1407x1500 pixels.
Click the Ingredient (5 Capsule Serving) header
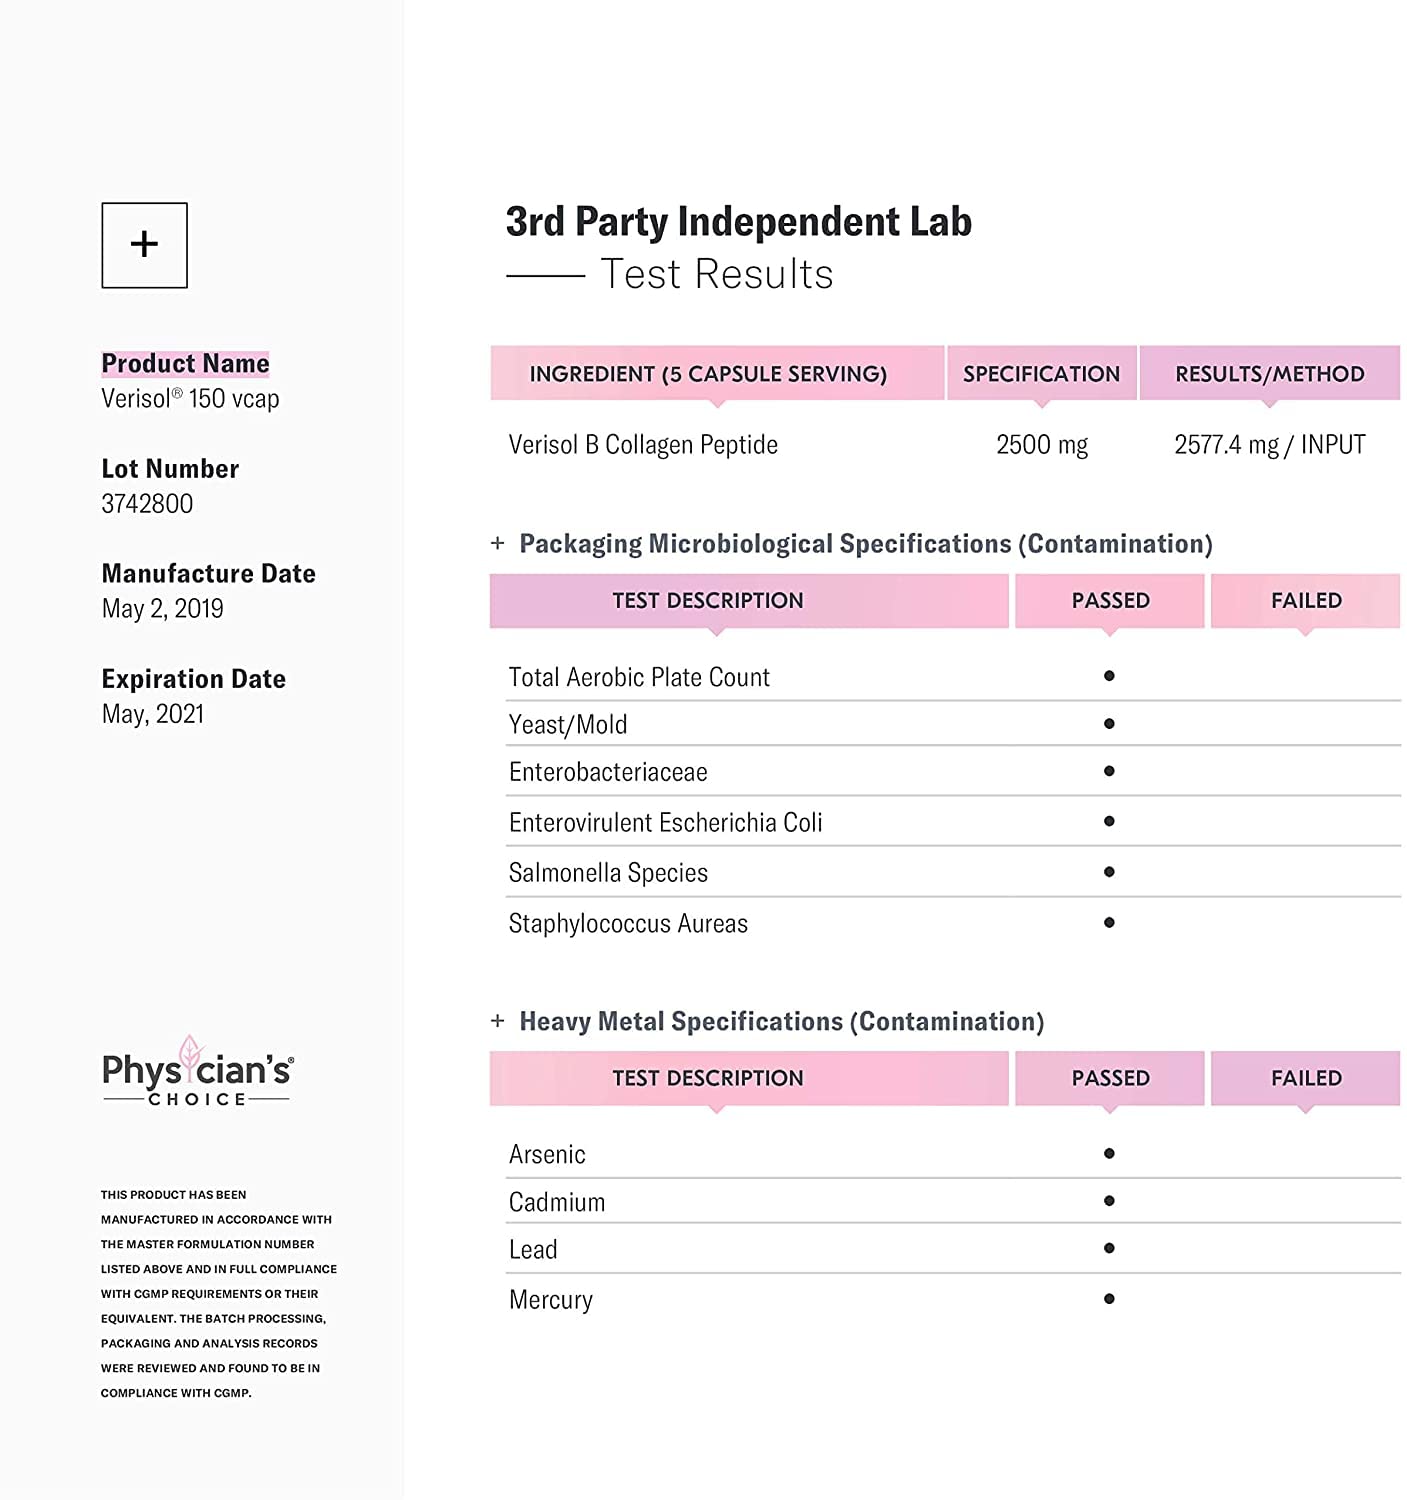708,374
